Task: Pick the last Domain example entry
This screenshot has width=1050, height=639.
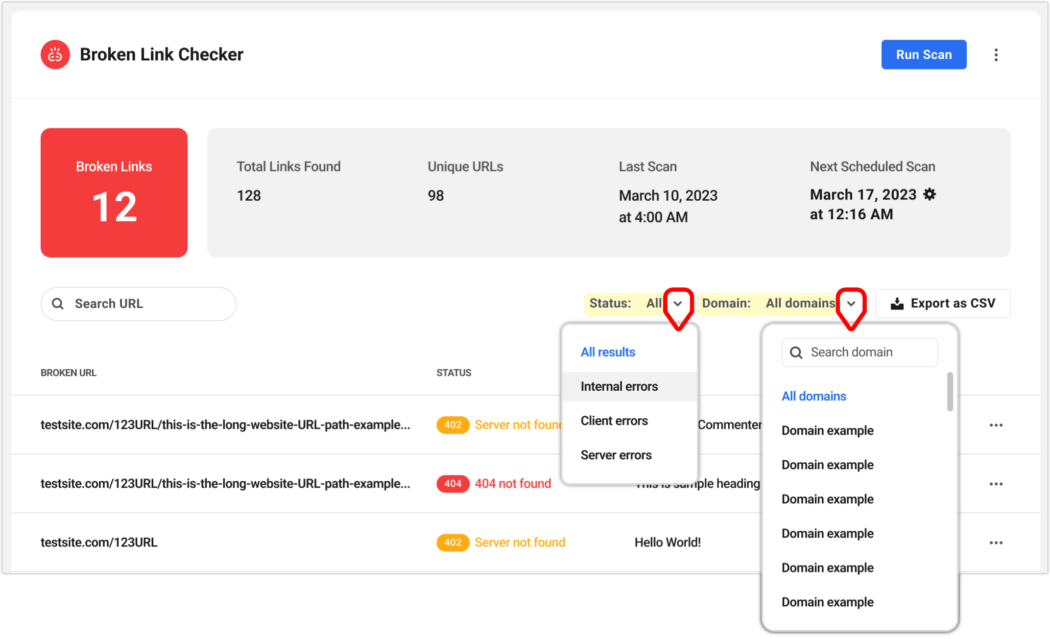Action: (827, 602)
